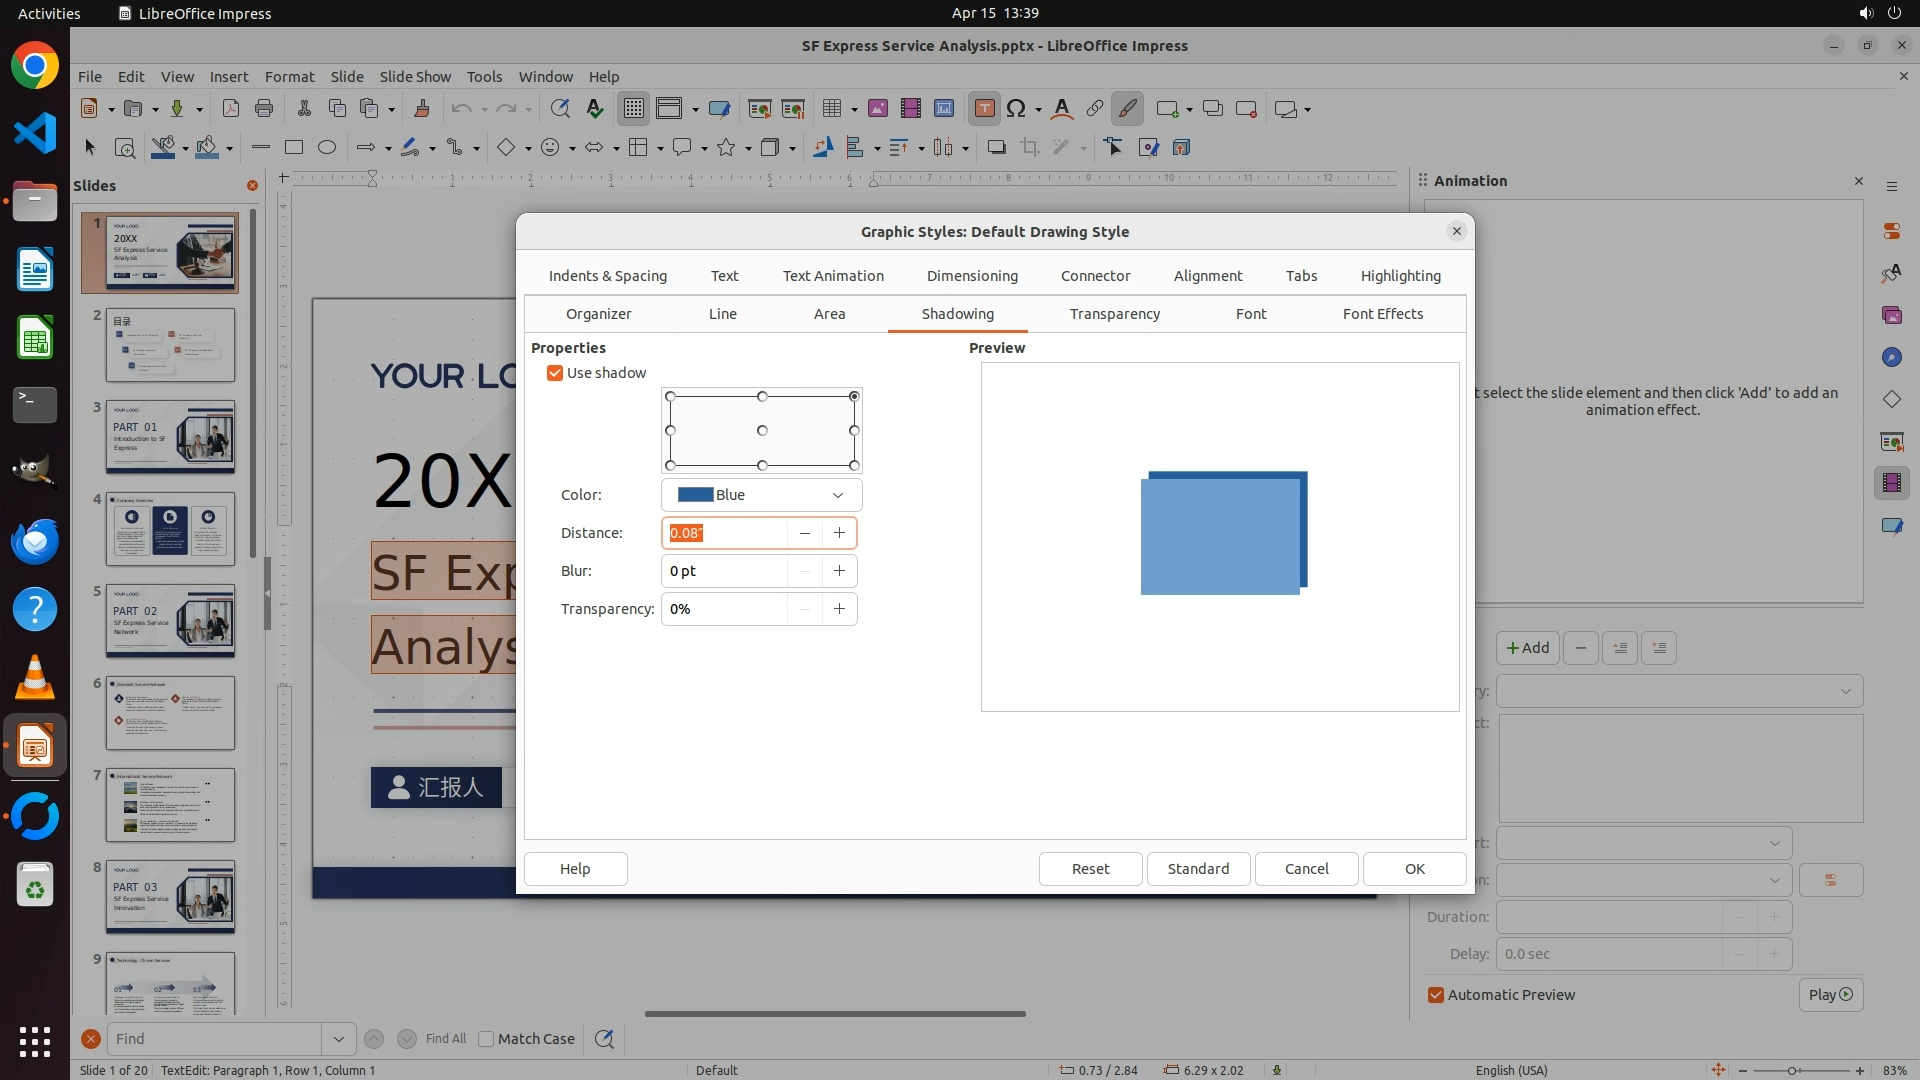Open the shadow Color dropdown

pyautogui.click(x=761, y=495)
